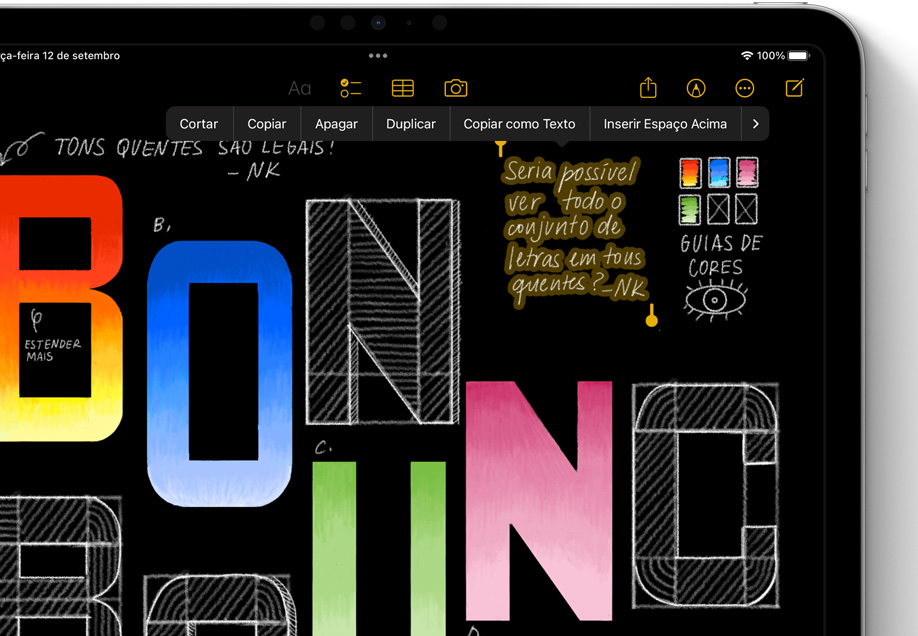Screen dimensions: 918x636
Task: Open the camera attachment options
Action: pos(455,88)
